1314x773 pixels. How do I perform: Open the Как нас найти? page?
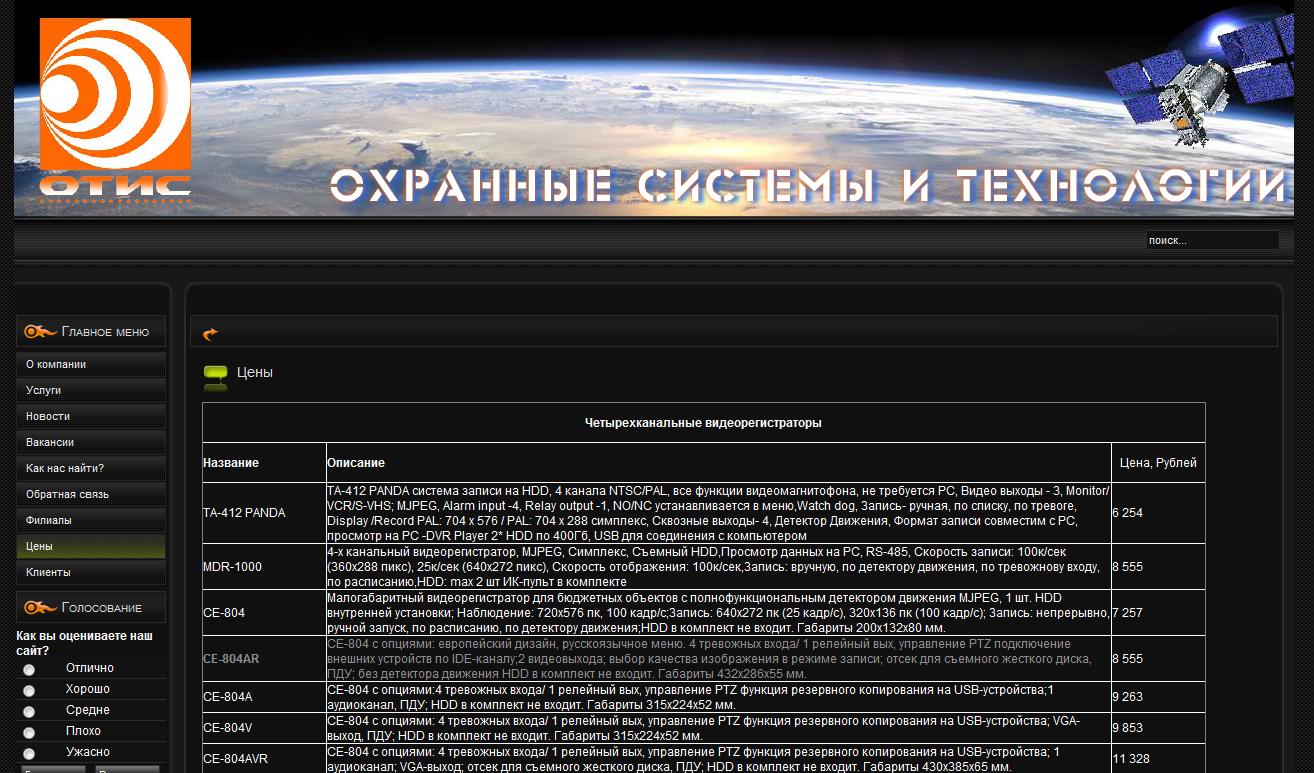(65, 469)
